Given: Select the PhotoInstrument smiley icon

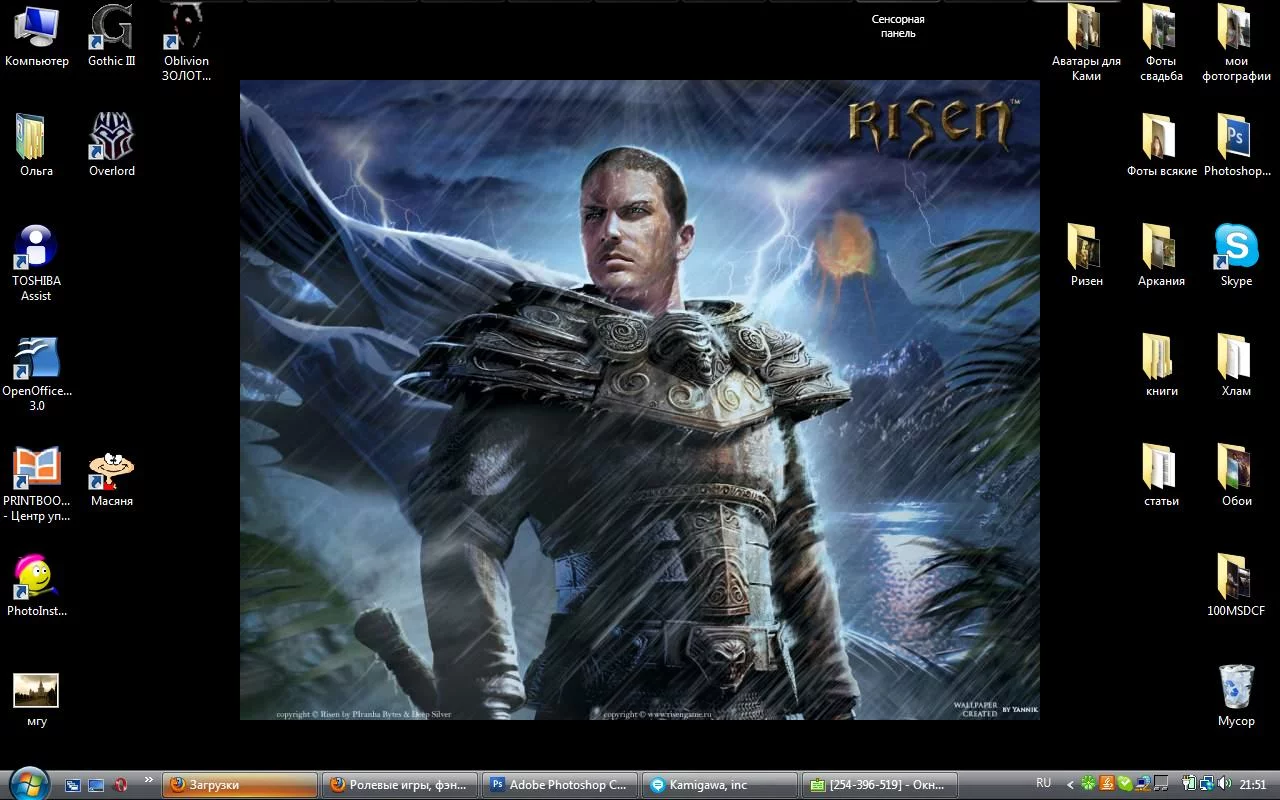Looking at the screenshot, I should (37, 578).
